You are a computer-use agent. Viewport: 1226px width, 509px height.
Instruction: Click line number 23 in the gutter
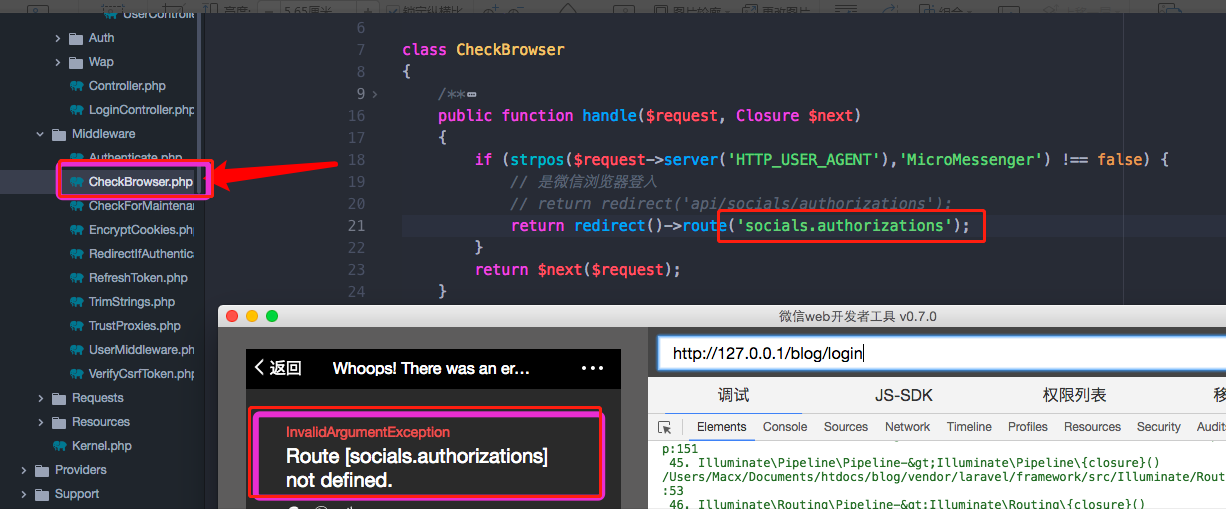[x=356, y=270]
